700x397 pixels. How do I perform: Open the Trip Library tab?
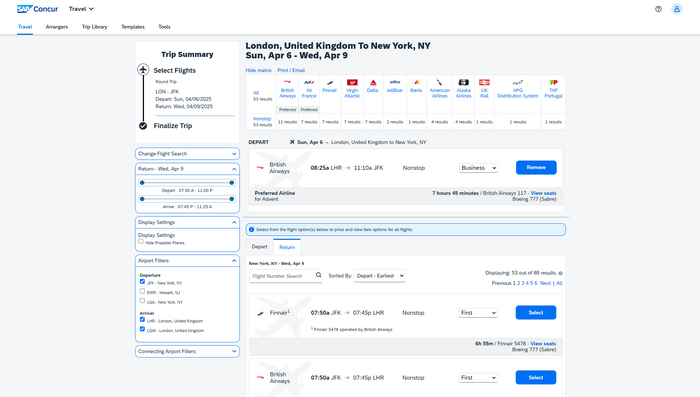point(95,27)
